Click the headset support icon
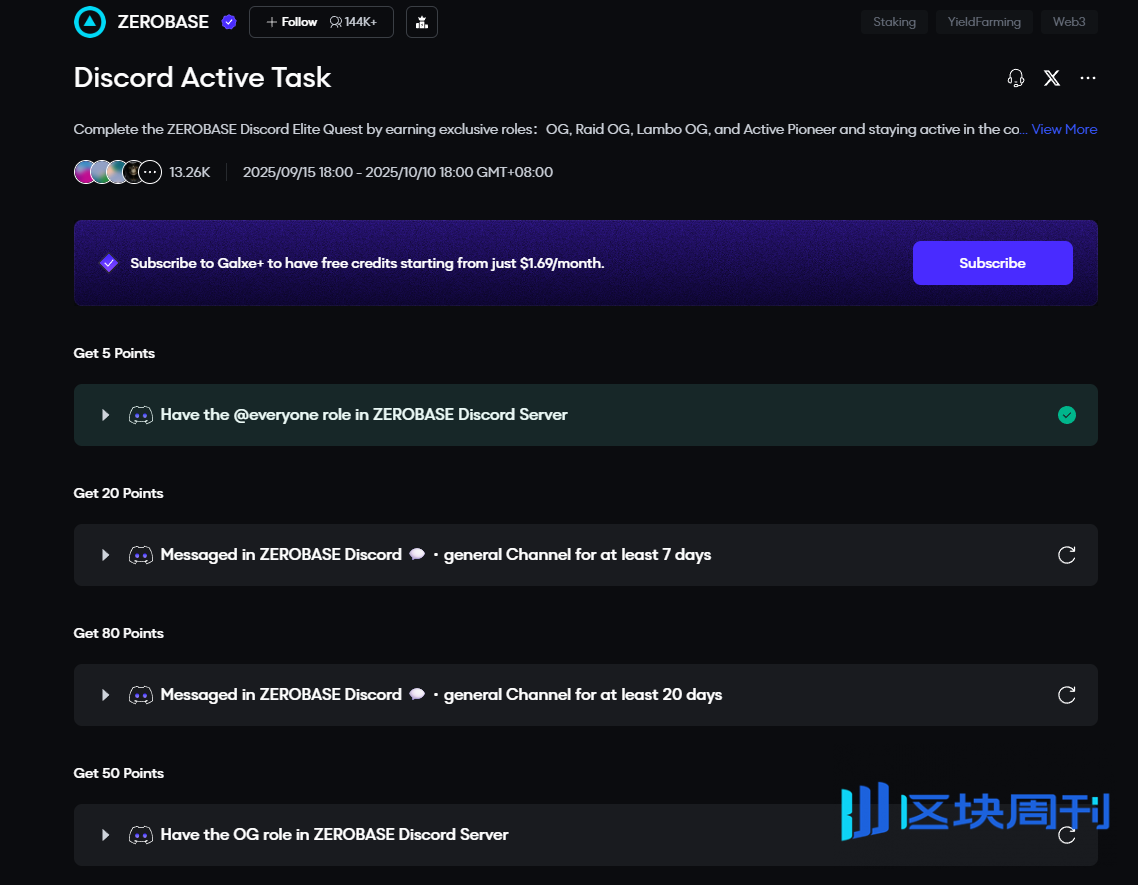This screenshot has width=1138, height=885. pyautogui.click(x=1016, y=78)
